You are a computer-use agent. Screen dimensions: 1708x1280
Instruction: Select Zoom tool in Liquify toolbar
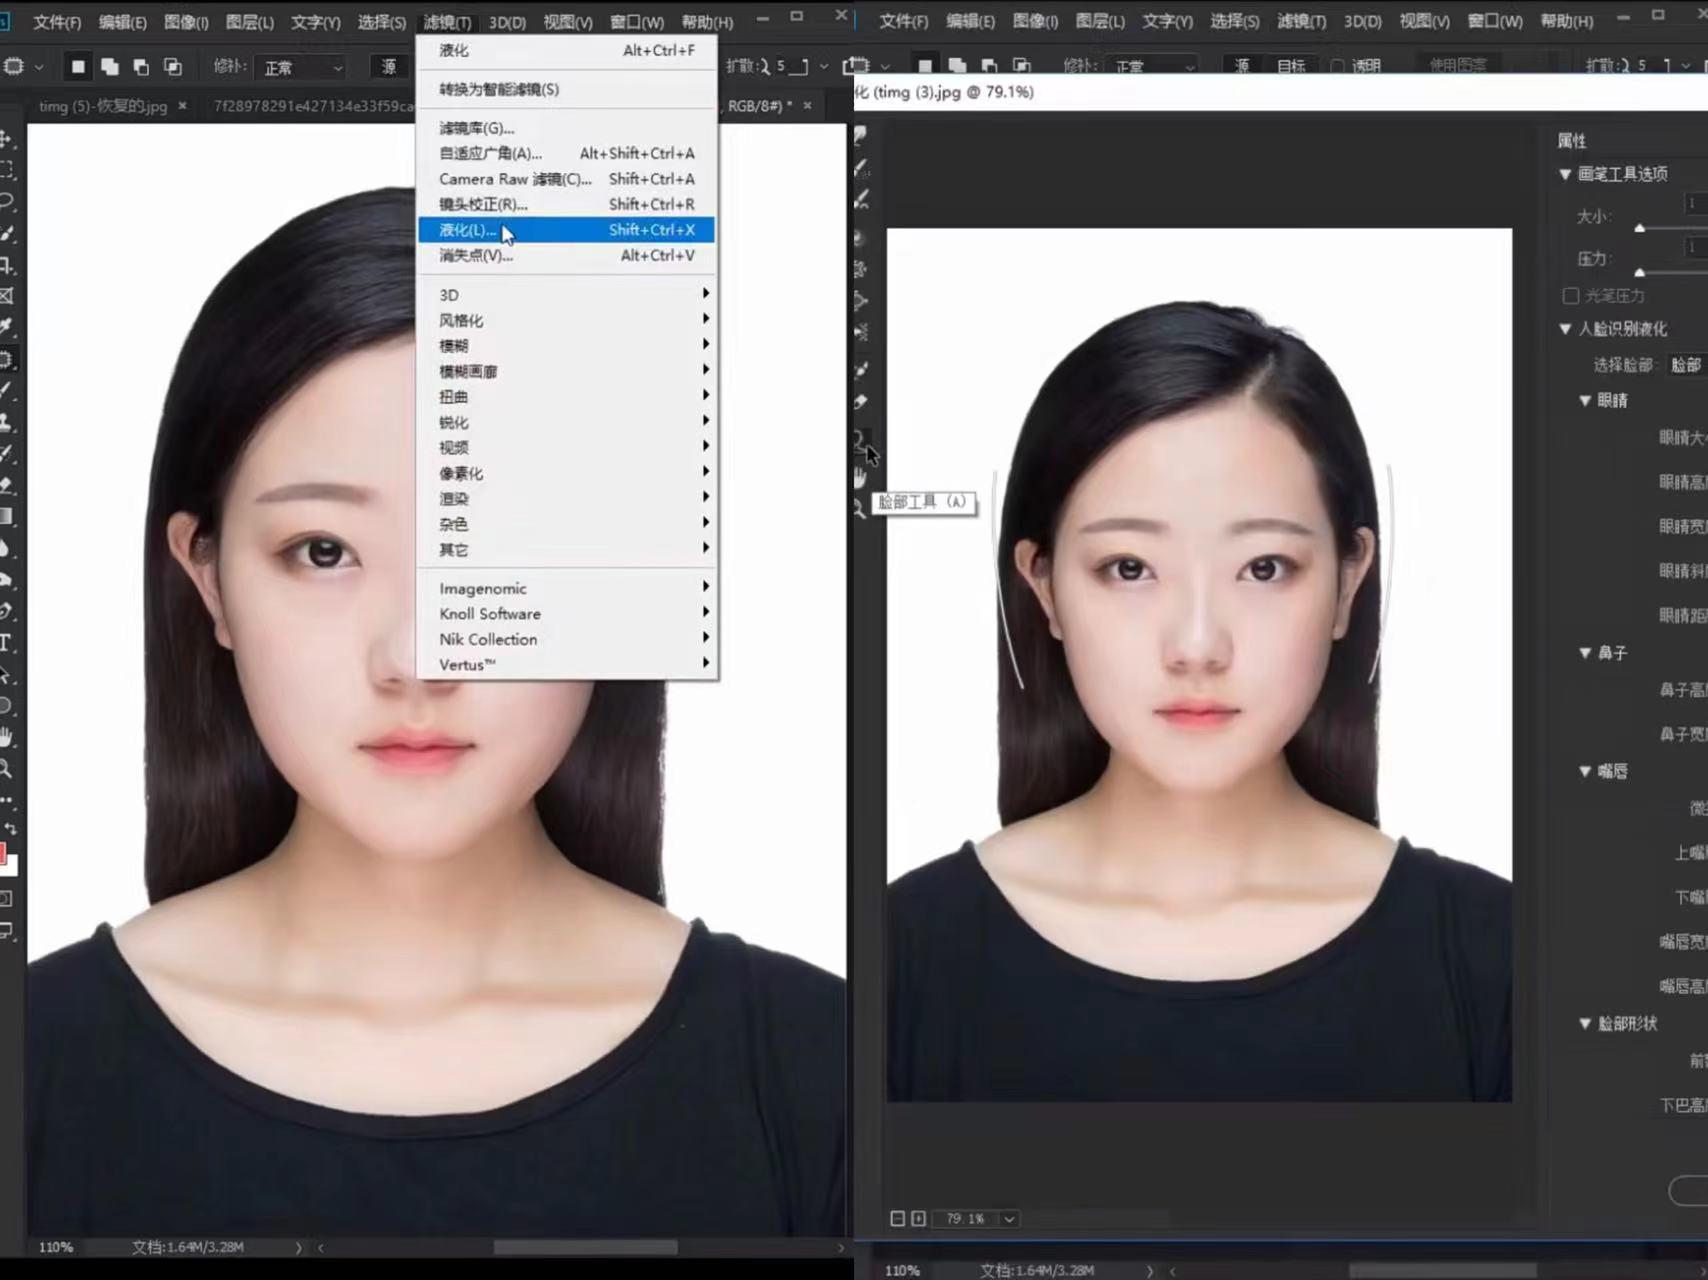tap(860, 510)
